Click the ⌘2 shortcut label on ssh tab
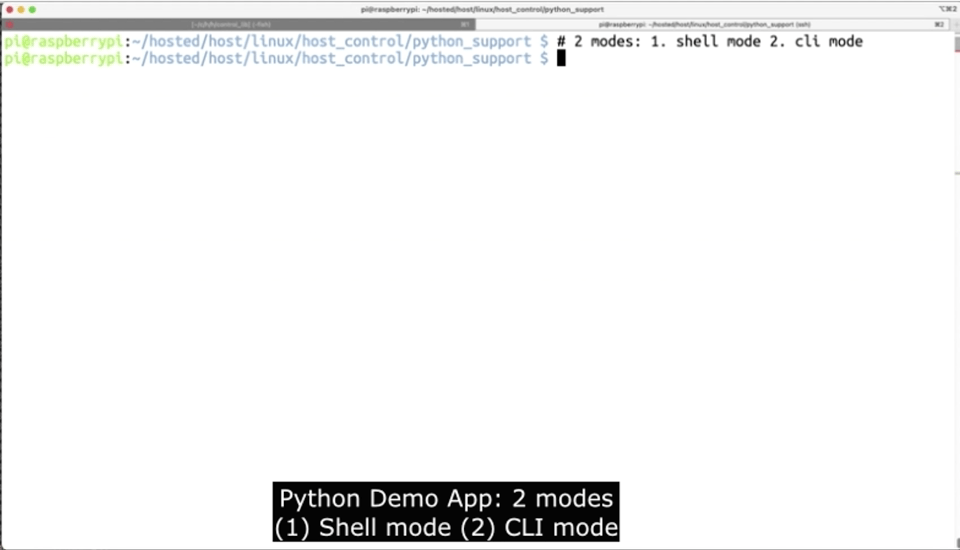Screen dimensions: 960x550 (x=939, y=24)
